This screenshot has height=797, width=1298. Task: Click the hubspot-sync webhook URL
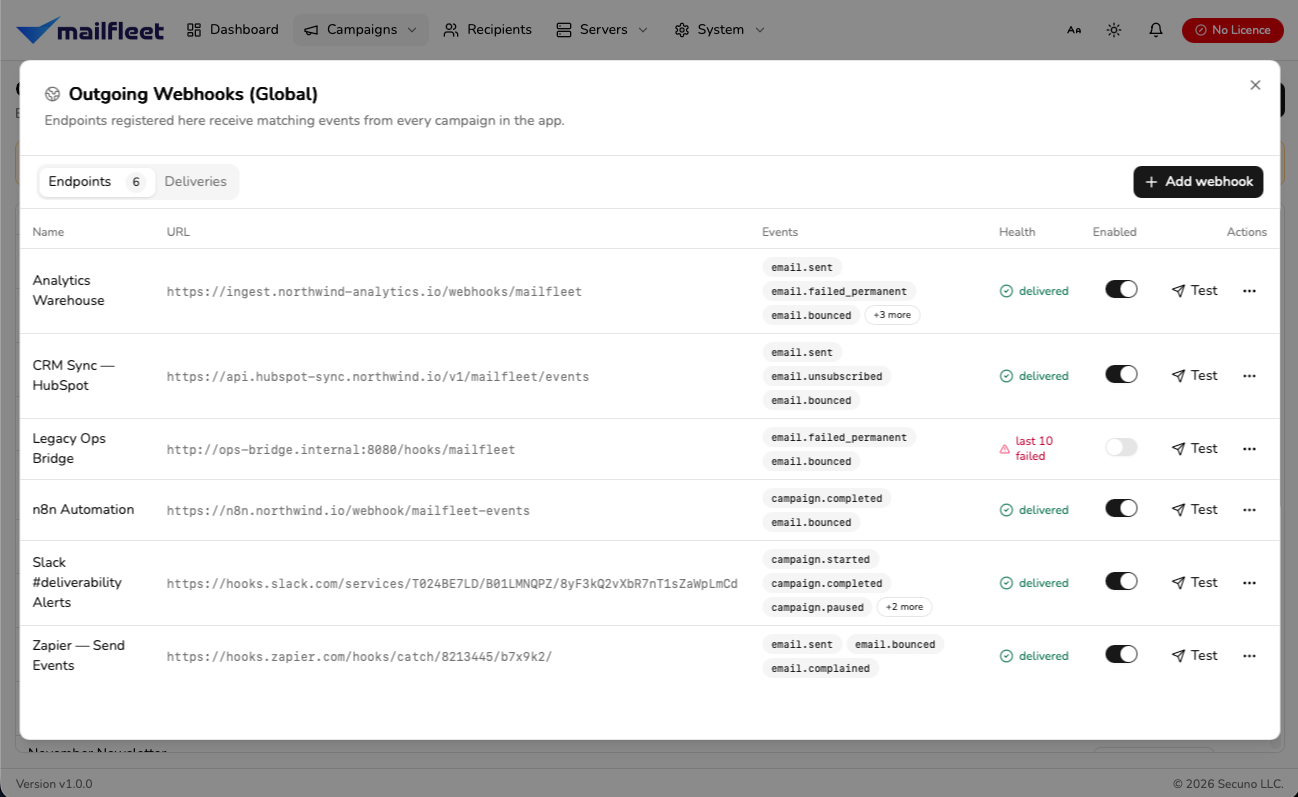click(378, 377)
